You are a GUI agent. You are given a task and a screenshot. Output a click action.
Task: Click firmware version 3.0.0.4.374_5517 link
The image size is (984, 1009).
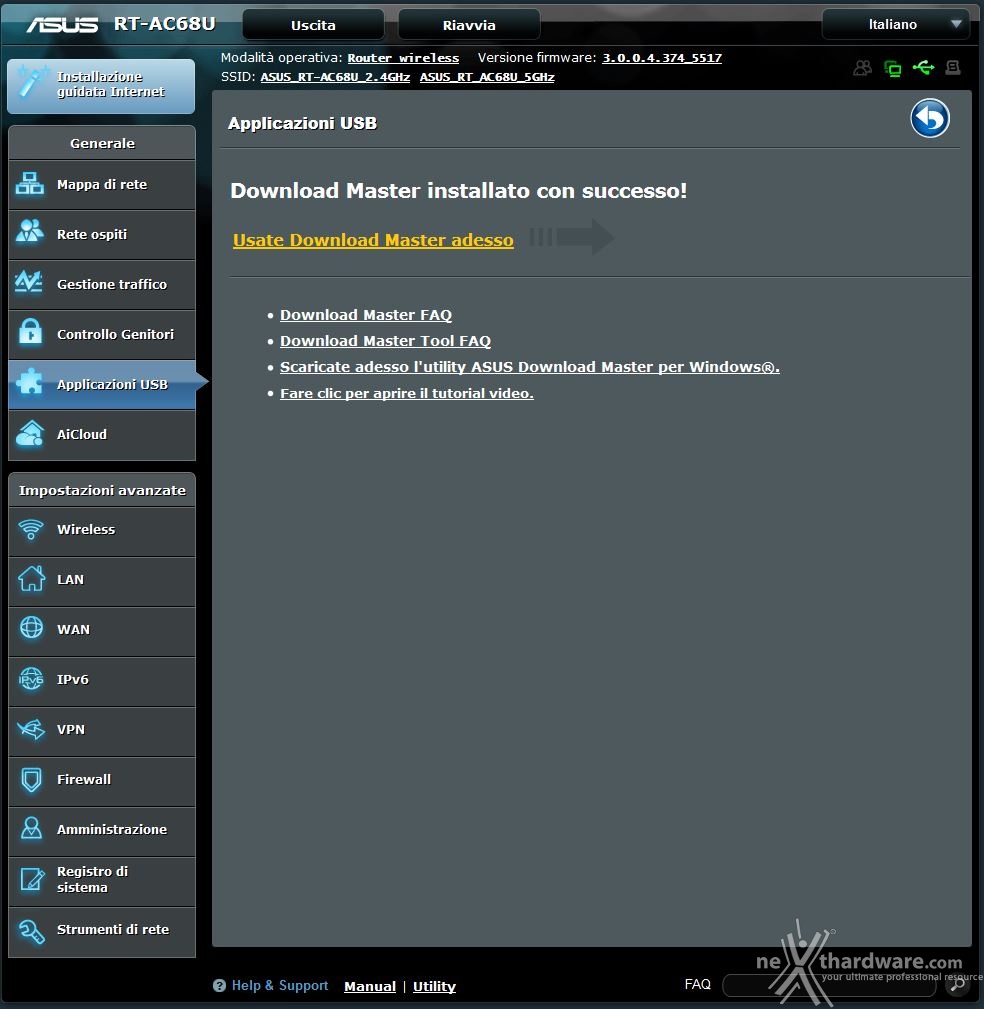point(662,58)
